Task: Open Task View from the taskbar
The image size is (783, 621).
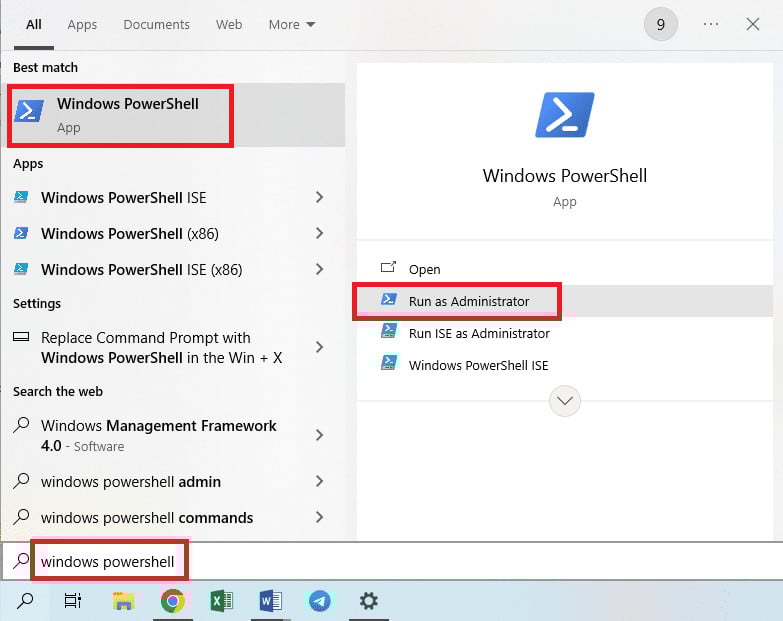Action: pyautogui.click(x=73, y=601)
